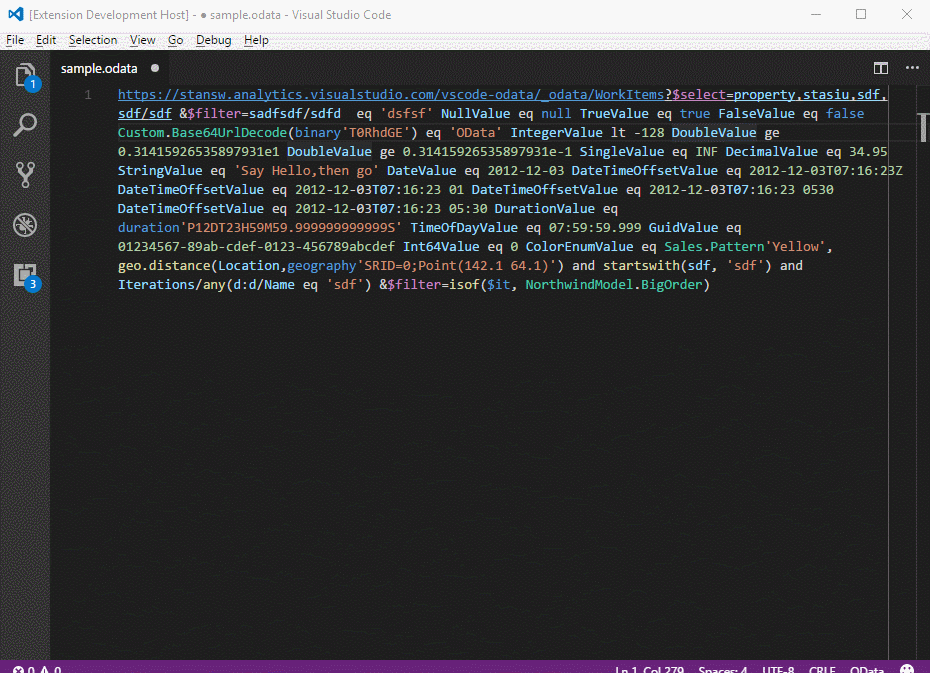This screenshot has width=930, height=673.
Task: Click the unsaved changes dot on sample.odata tab
Action: (155, 68)
